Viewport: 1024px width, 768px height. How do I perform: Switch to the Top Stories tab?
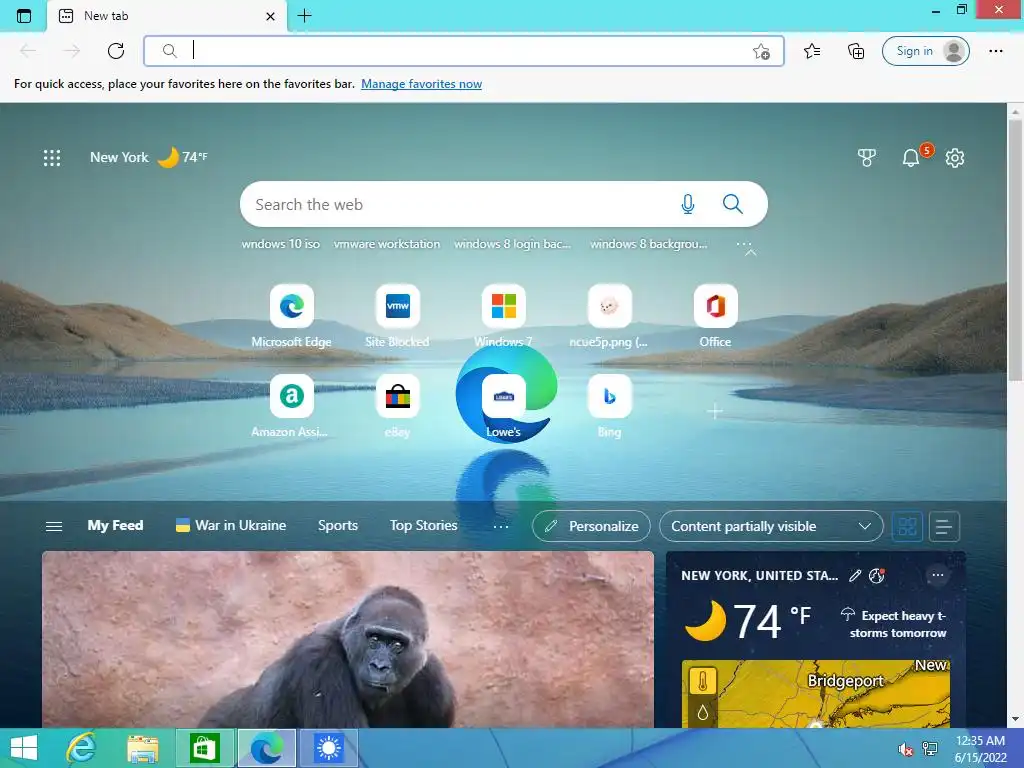pyautogui.click(x=423, y=526)
